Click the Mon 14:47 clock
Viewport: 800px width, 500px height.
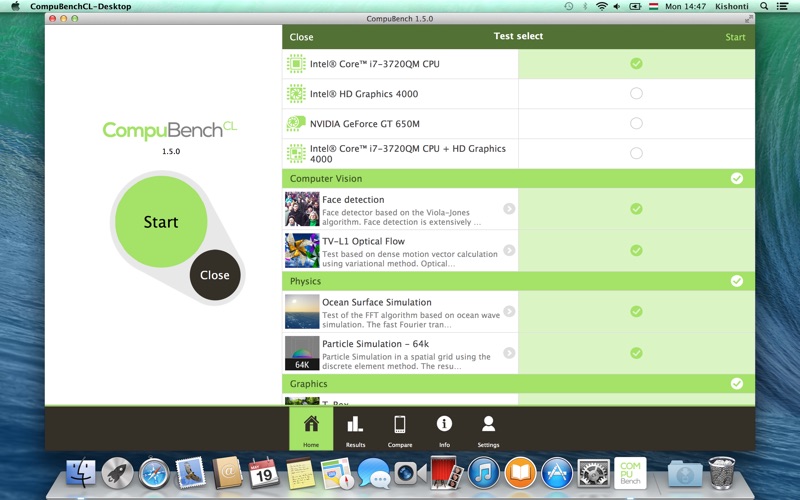click(685, 6)
